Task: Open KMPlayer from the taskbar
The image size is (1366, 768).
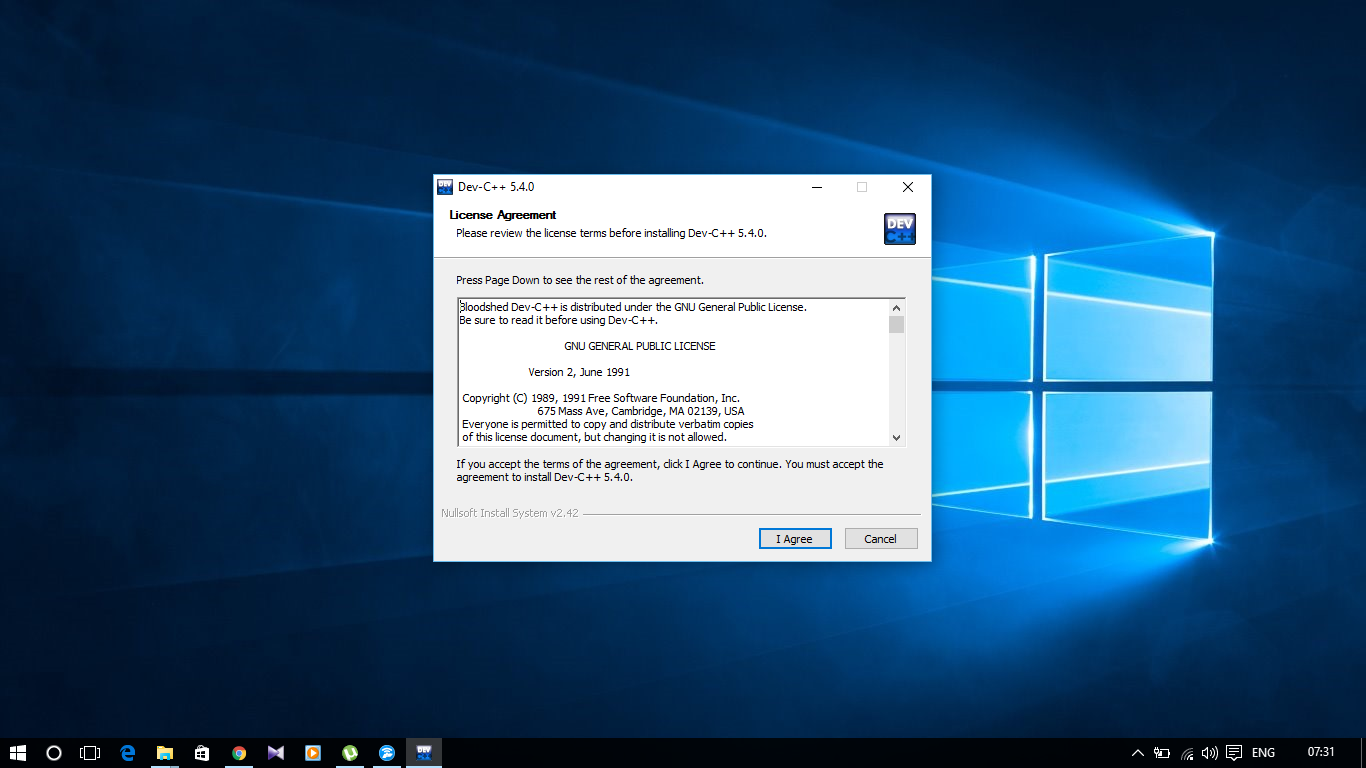Action: click(277, 753)
